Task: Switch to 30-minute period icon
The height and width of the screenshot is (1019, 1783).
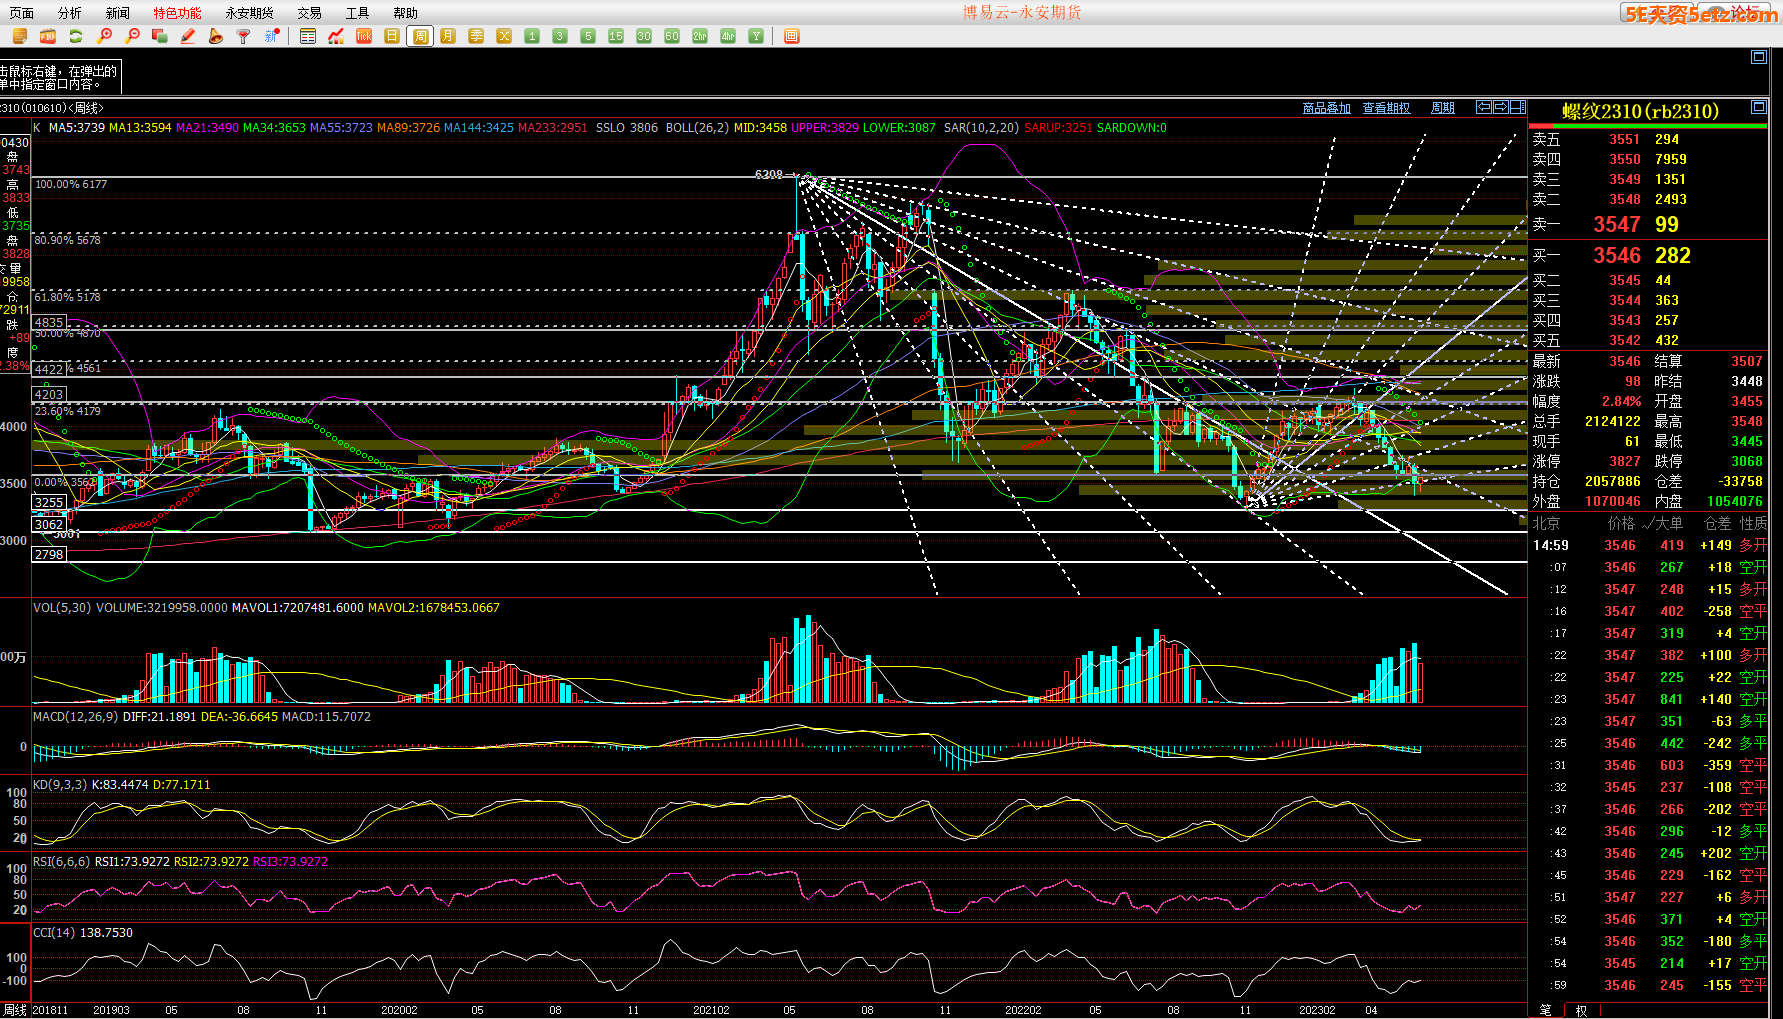Action: (x=644, y=36)
